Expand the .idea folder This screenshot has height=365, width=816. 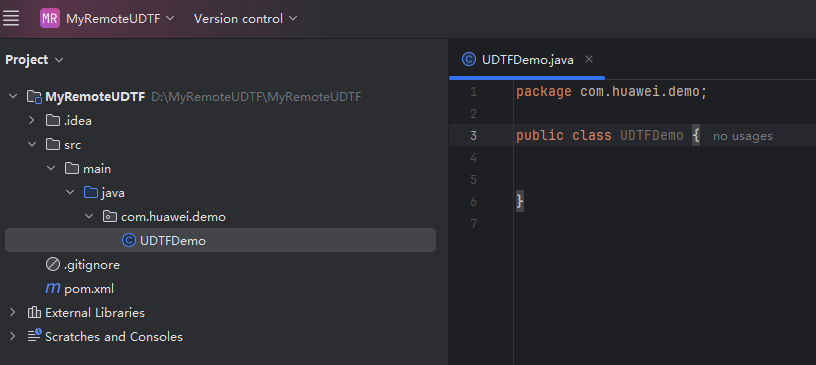(x=32, y=120)
